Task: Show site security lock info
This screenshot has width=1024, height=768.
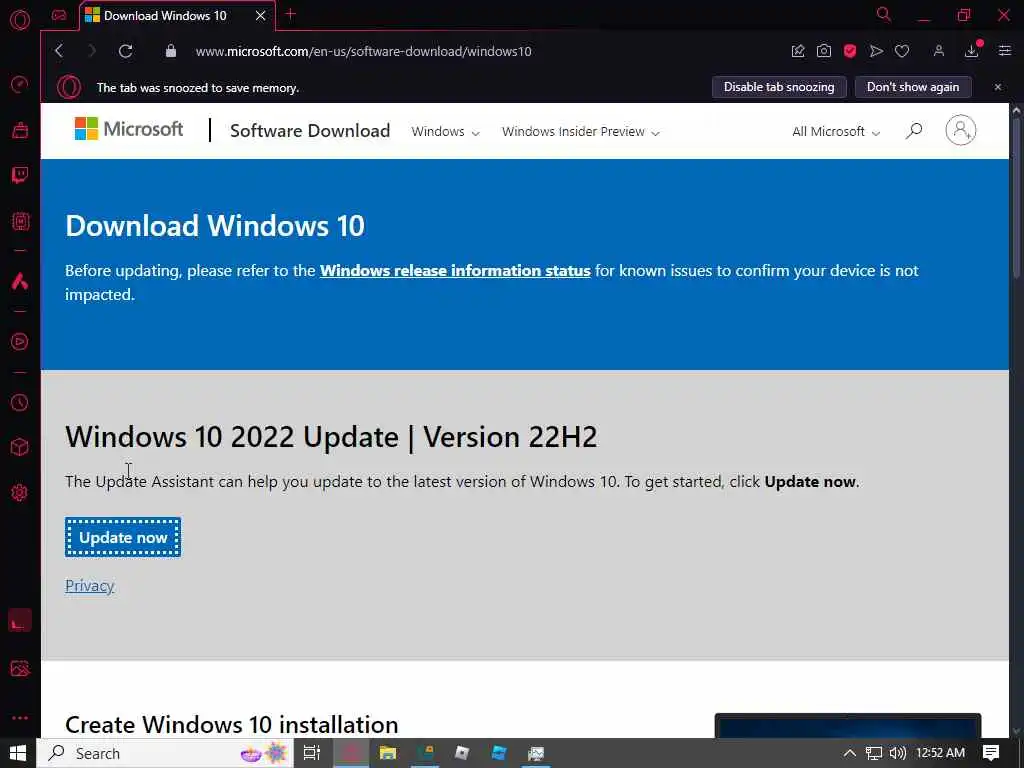Action: click(x=170, y=51)
